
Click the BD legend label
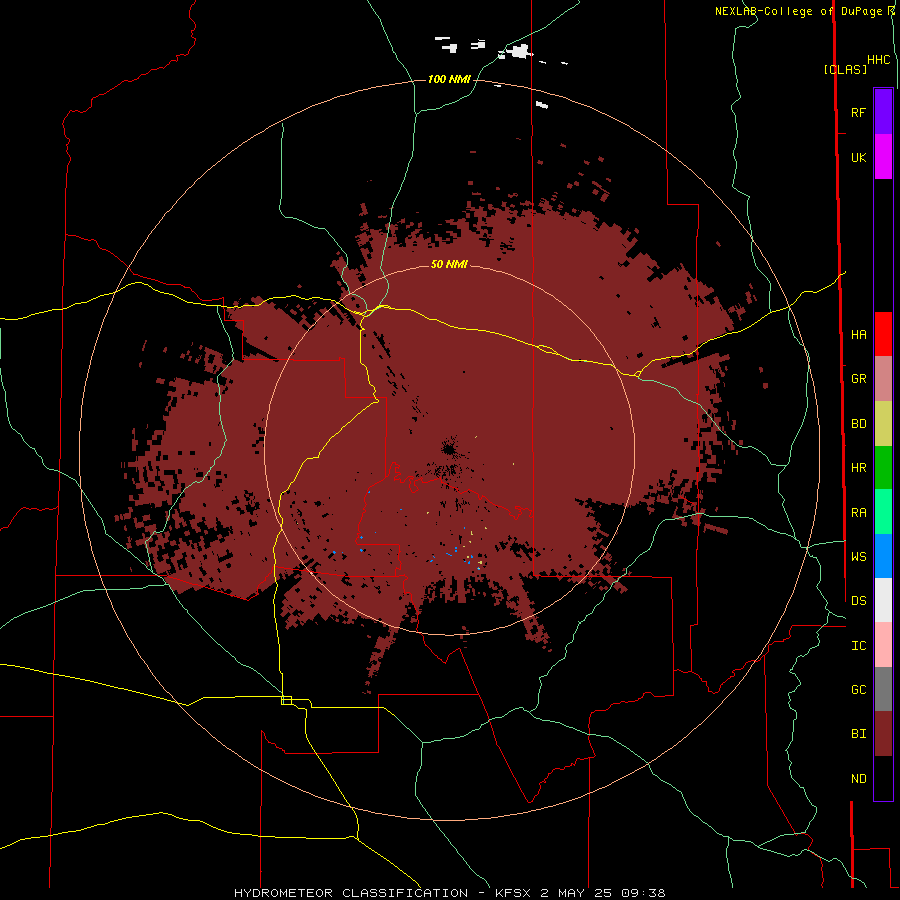[858, 424]
